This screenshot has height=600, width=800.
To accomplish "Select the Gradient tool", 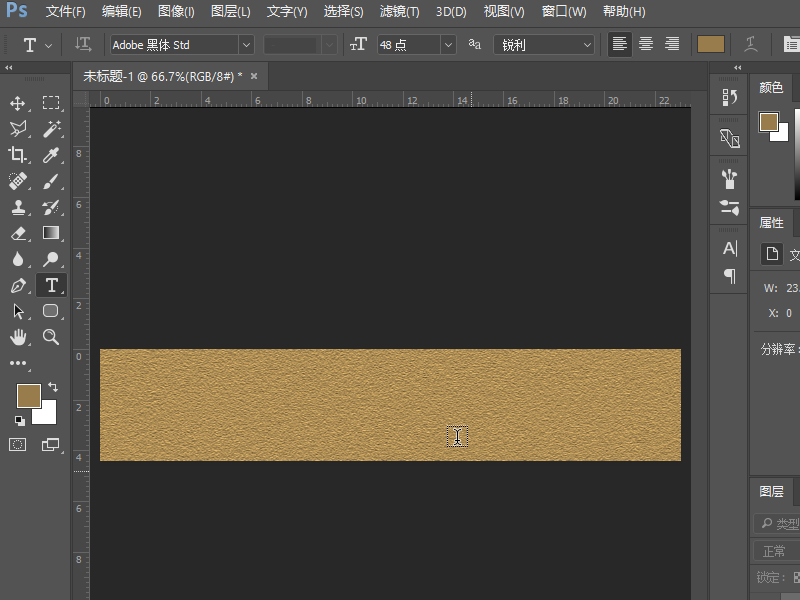I will [x=51, y=233].
